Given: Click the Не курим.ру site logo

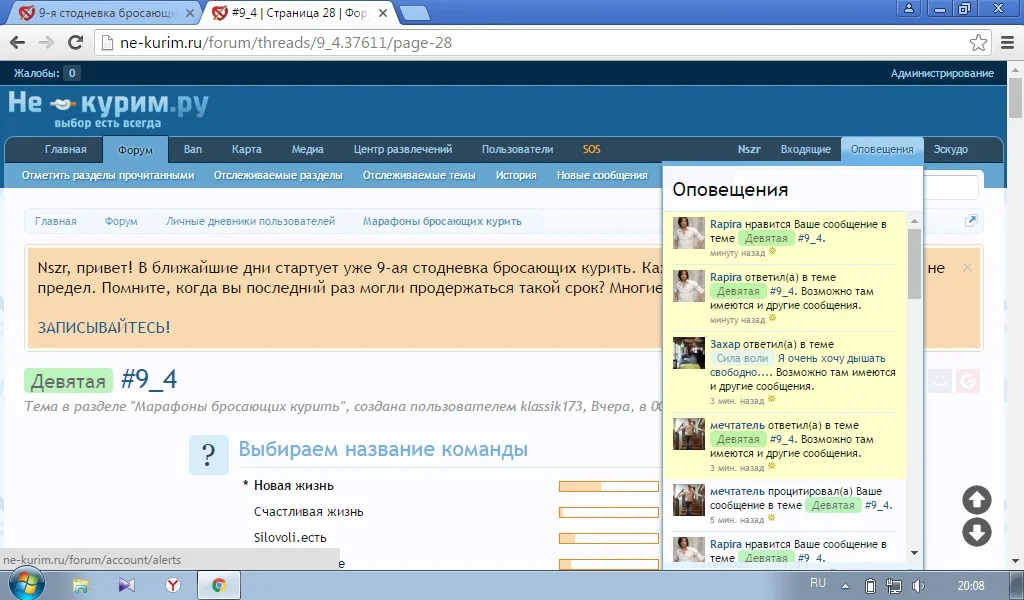Looking at the screenshot, I should [x=108, y=108].
